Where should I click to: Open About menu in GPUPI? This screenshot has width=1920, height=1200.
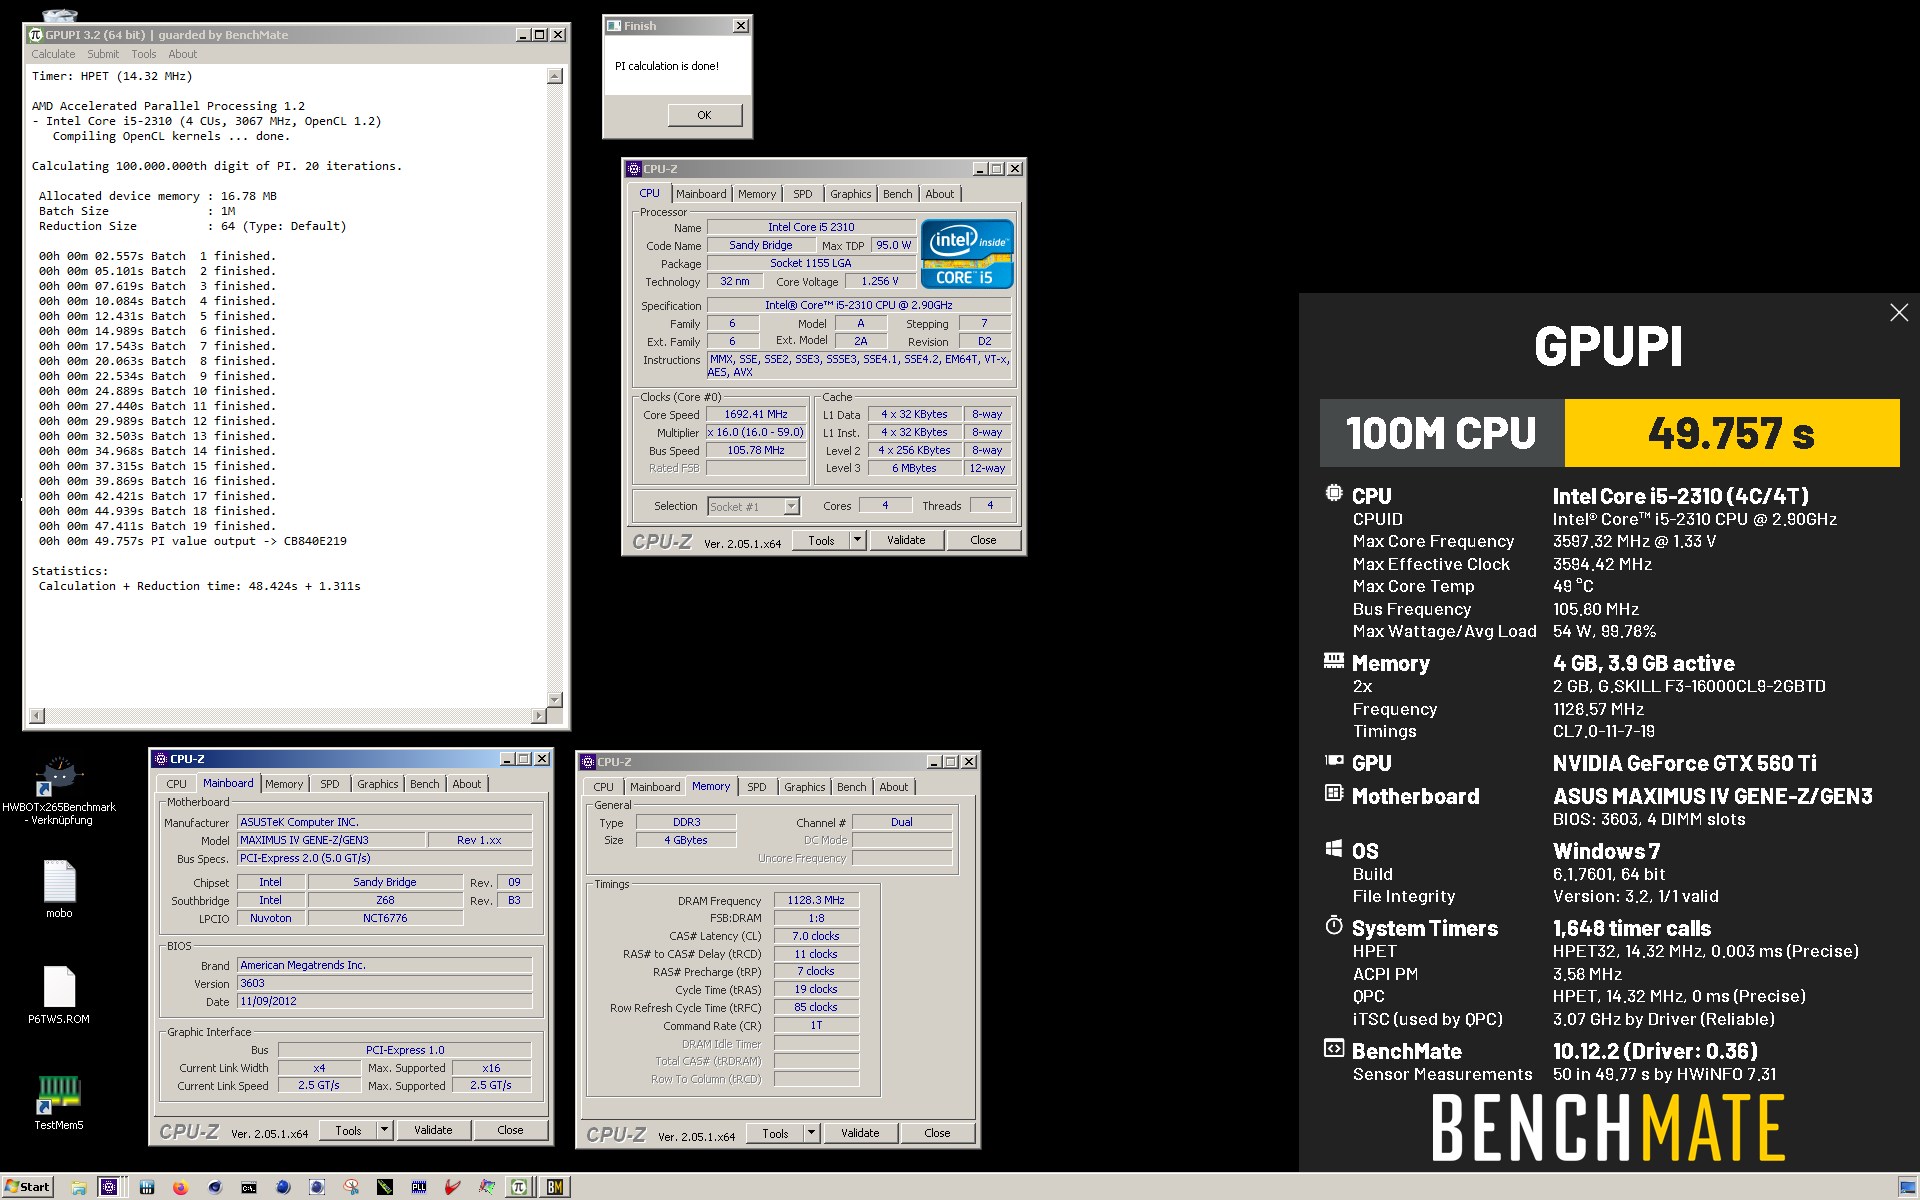(x=182, y=54)
